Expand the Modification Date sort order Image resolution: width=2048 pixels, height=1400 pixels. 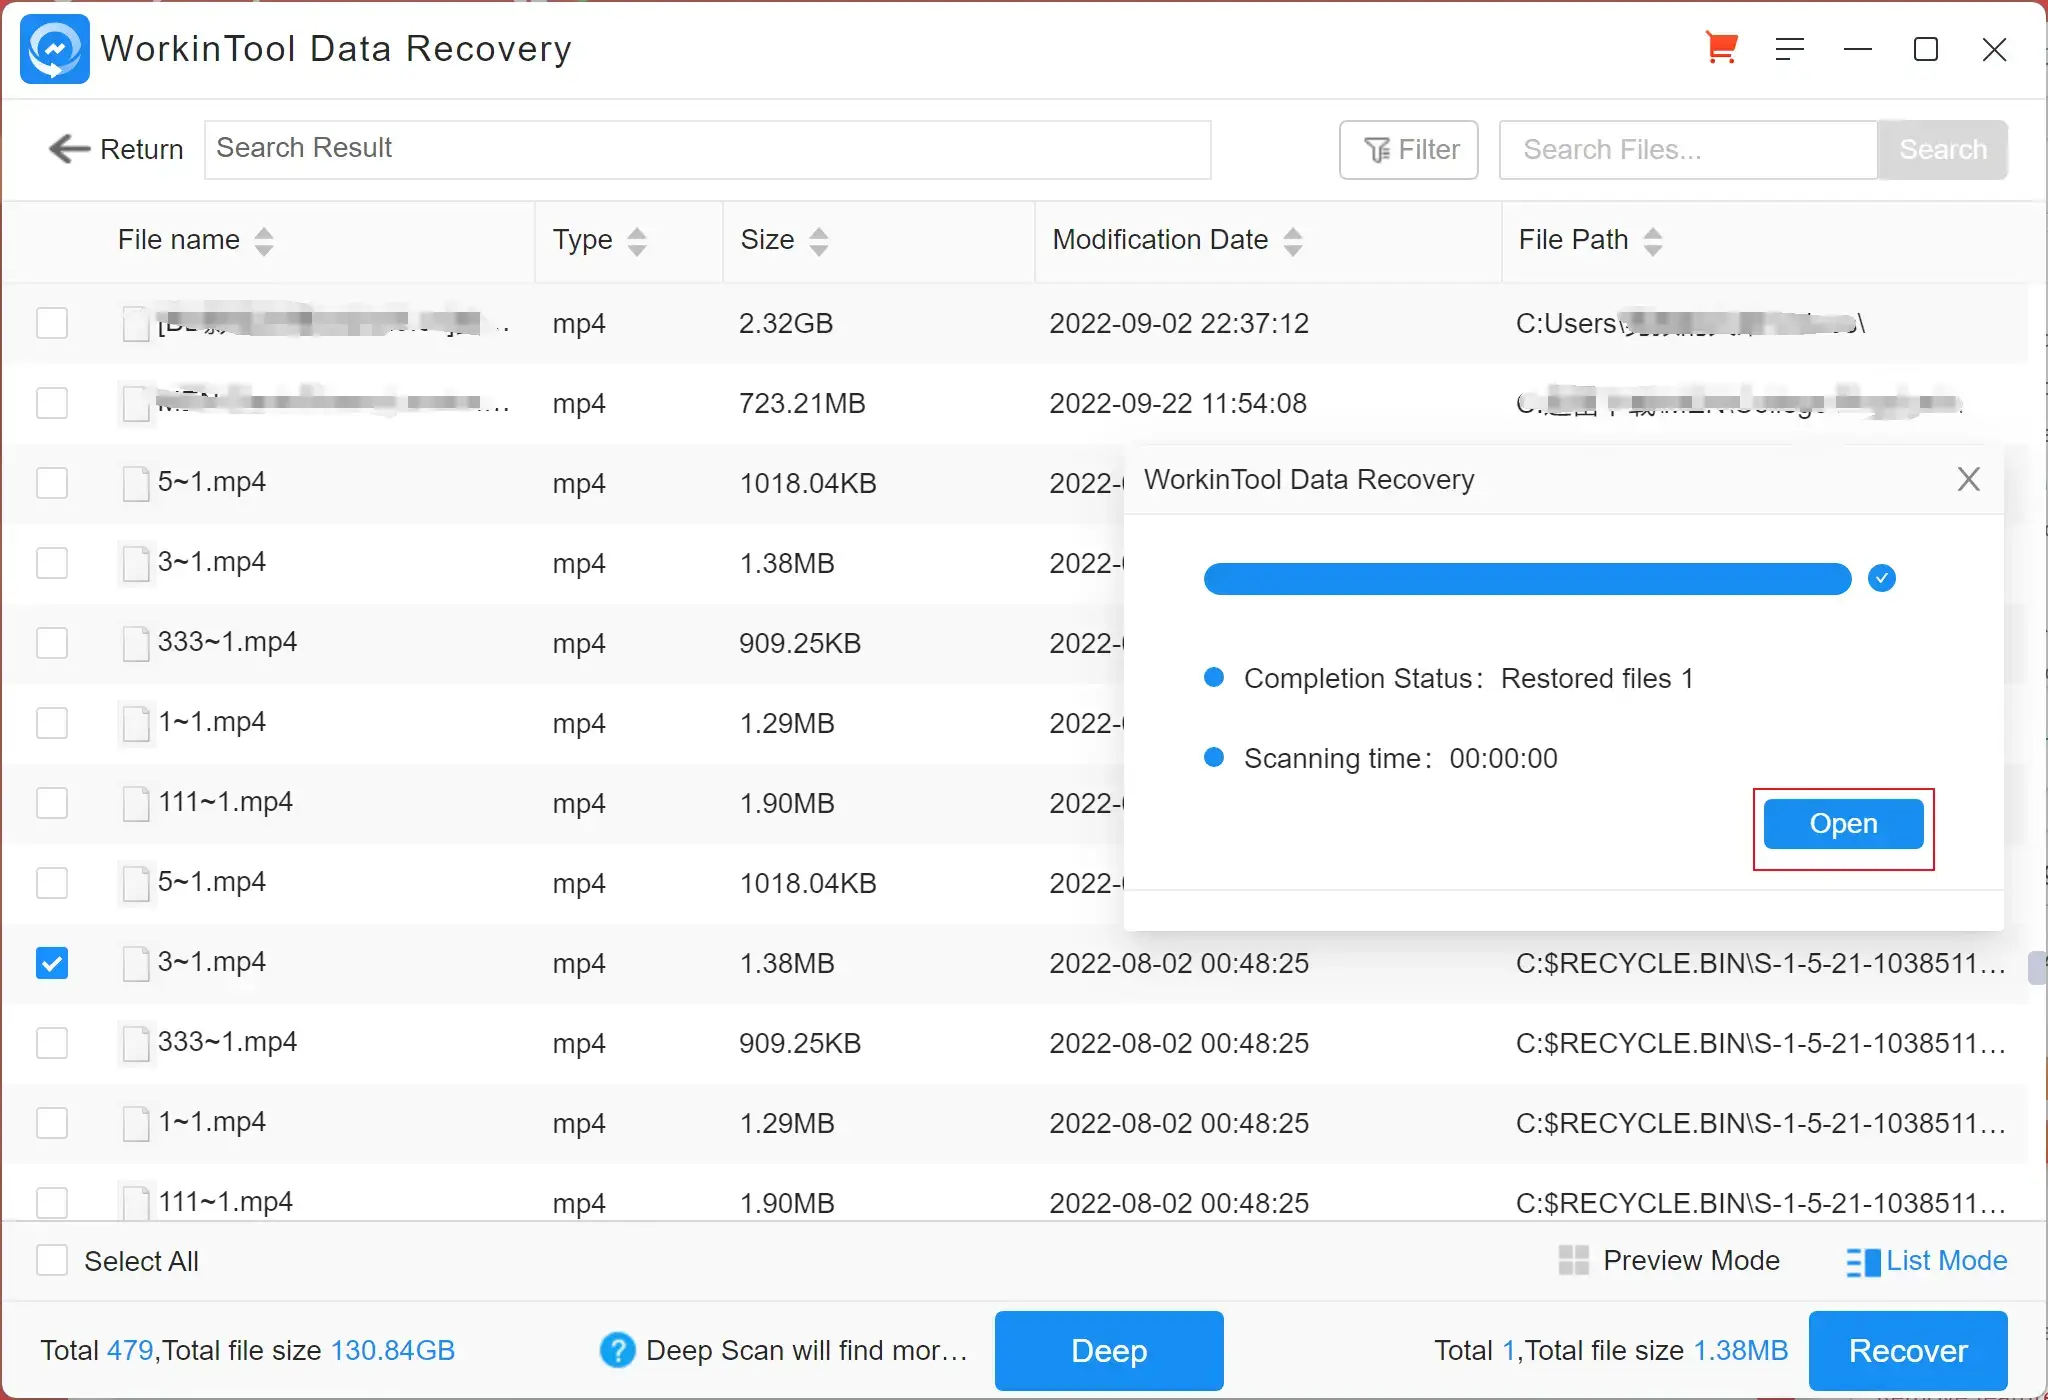tap(1296, 240)
